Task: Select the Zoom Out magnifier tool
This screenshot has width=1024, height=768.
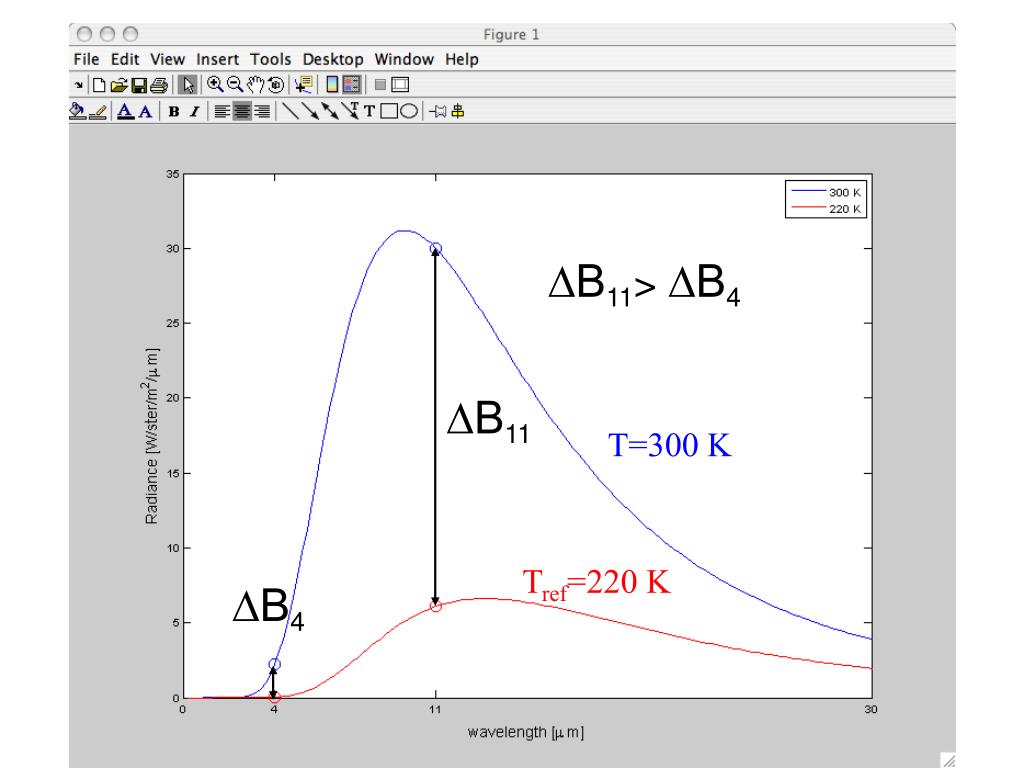Action: tap(235, 84)
